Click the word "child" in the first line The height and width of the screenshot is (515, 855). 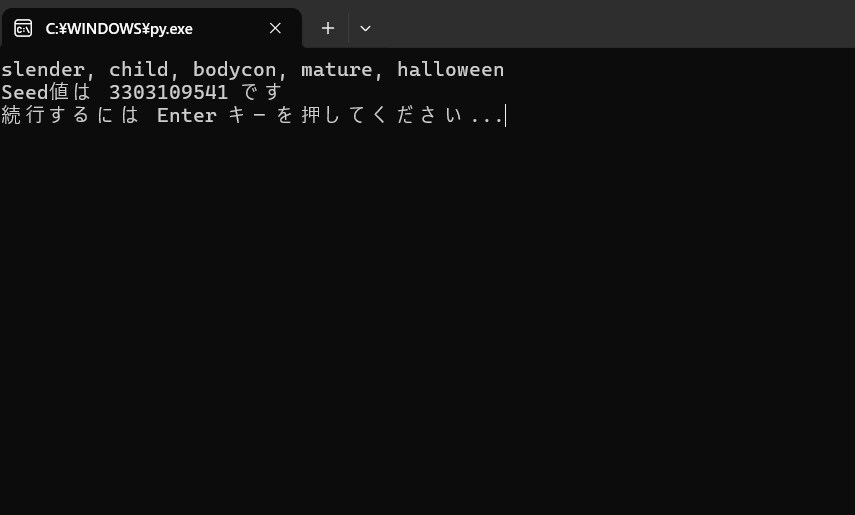(x=139, y=70)
